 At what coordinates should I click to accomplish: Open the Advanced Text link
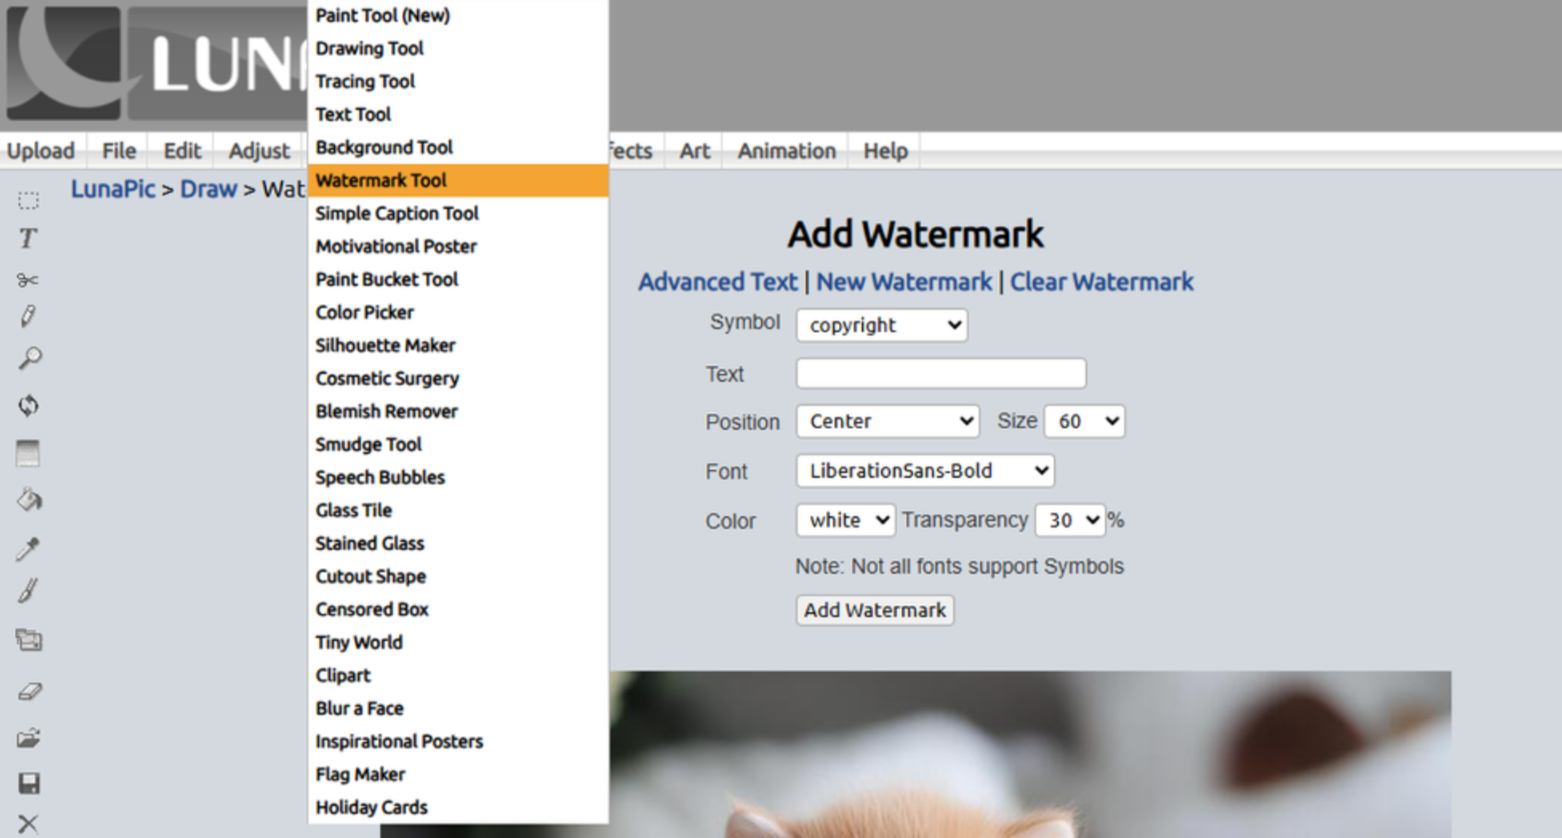[718, 282]
